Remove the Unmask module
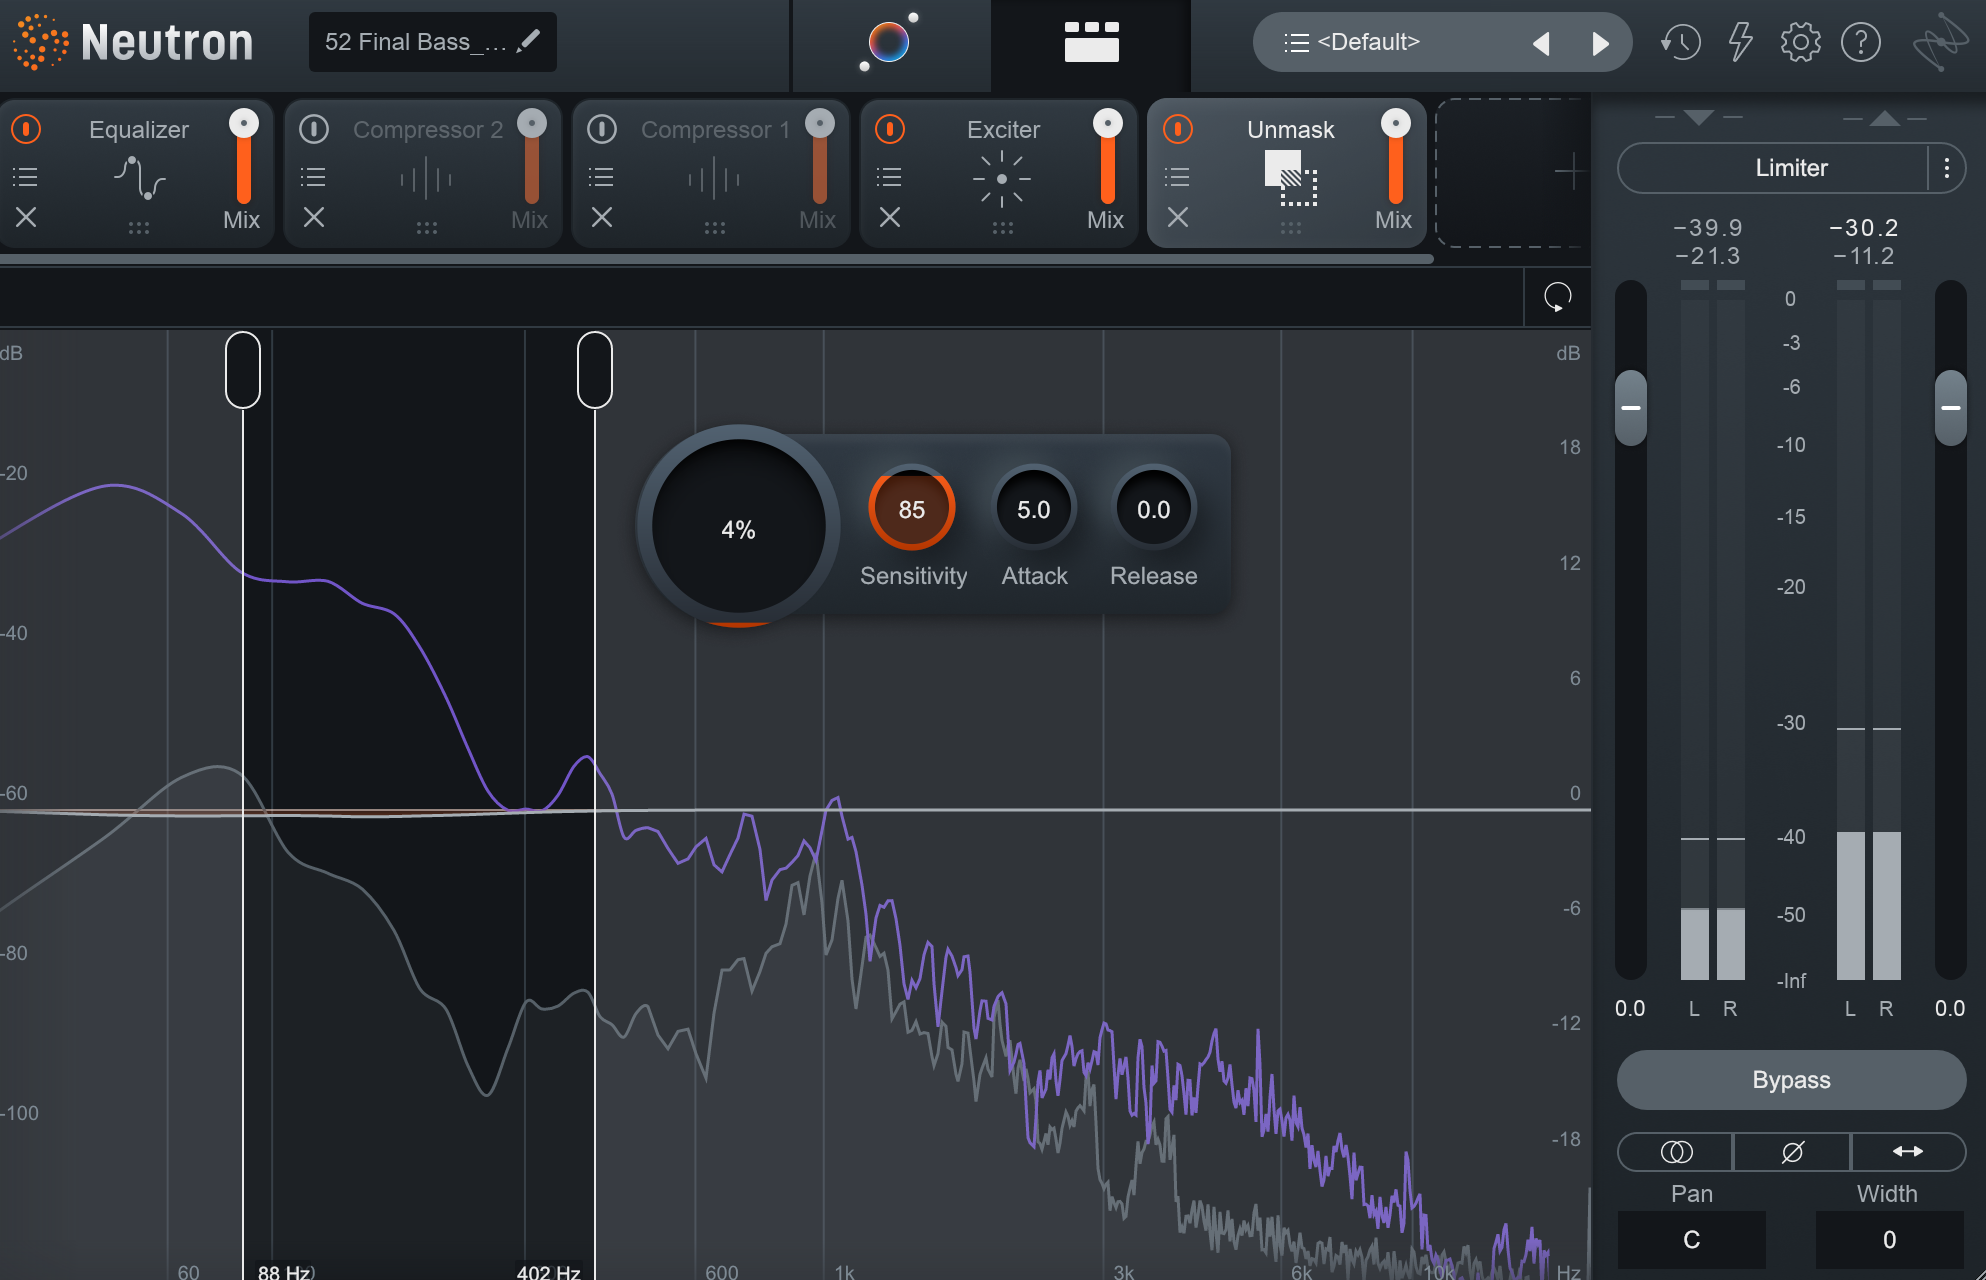Screen dimensions: 1986x1280 tap(1178, 217)
